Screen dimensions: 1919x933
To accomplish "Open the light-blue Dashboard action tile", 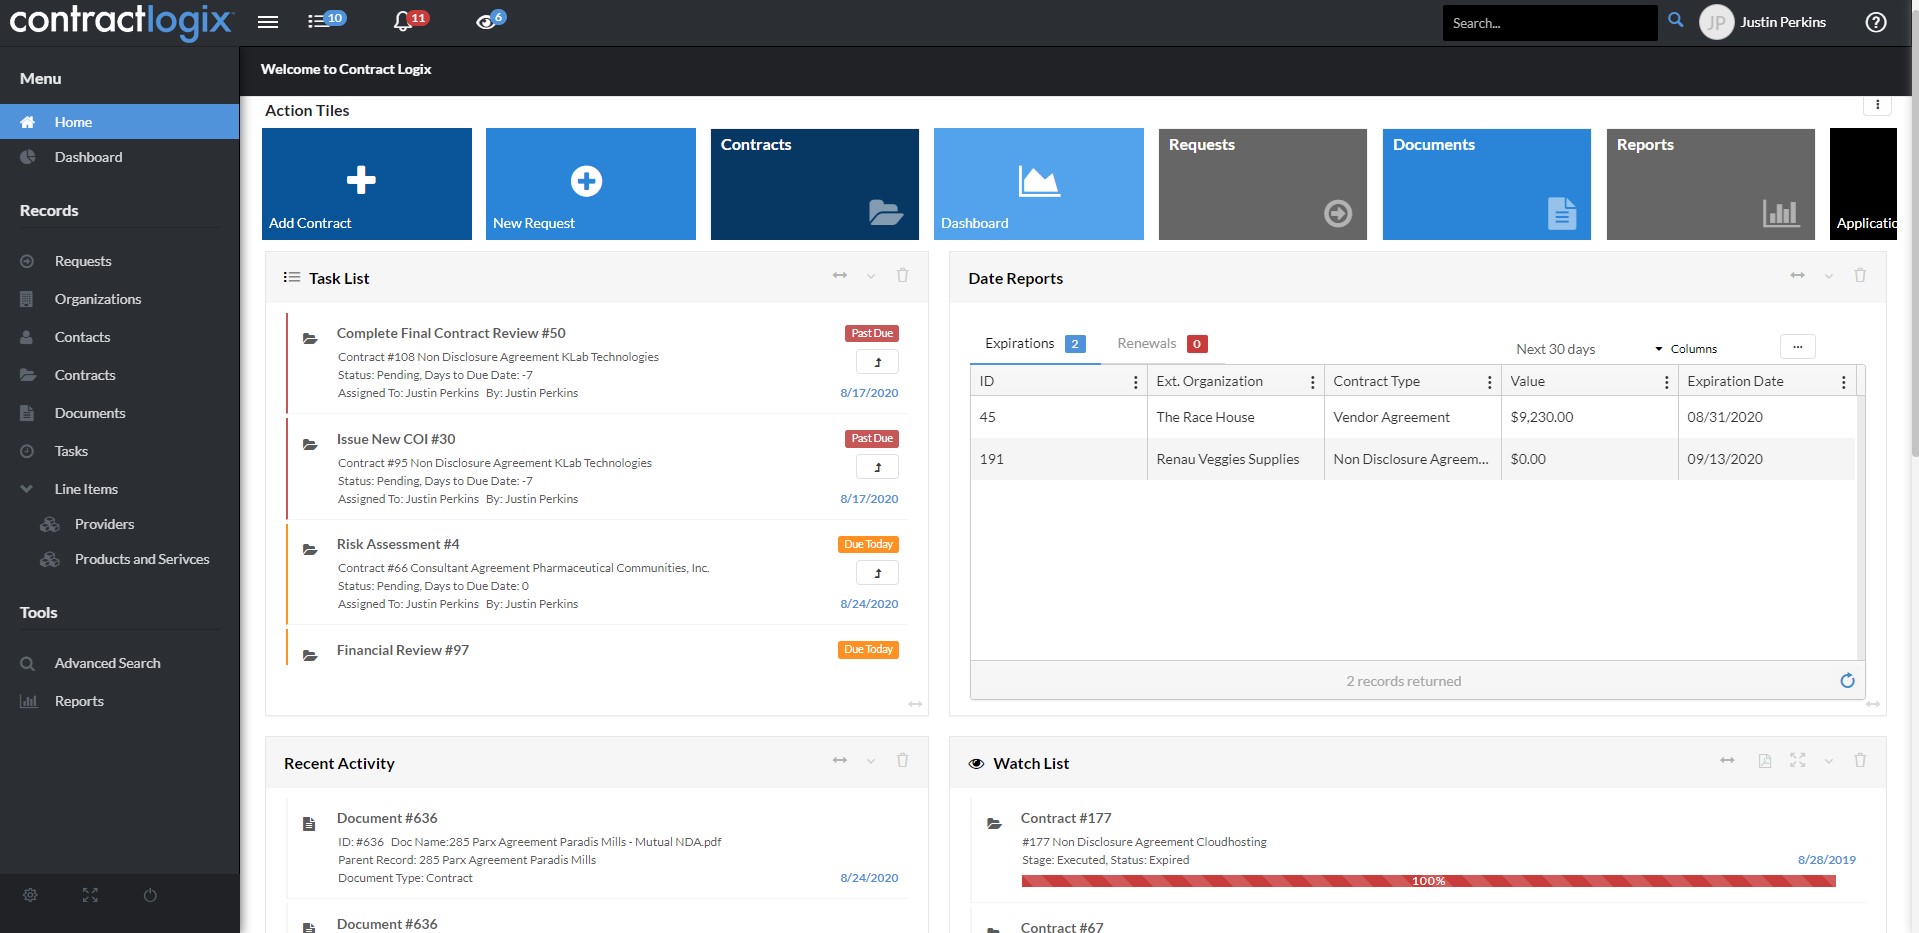I will click(x=1039, y=184).
